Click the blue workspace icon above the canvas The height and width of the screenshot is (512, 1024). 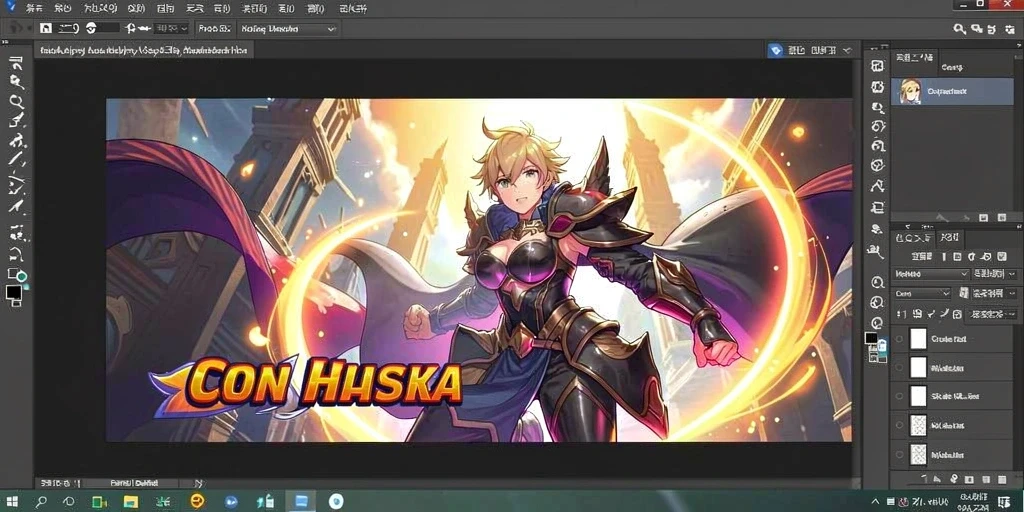[775, 50]
